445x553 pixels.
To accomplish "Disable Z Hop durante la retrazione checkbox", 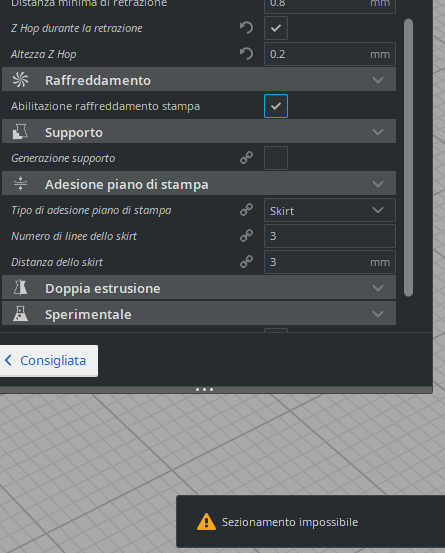I will (276, 28).
